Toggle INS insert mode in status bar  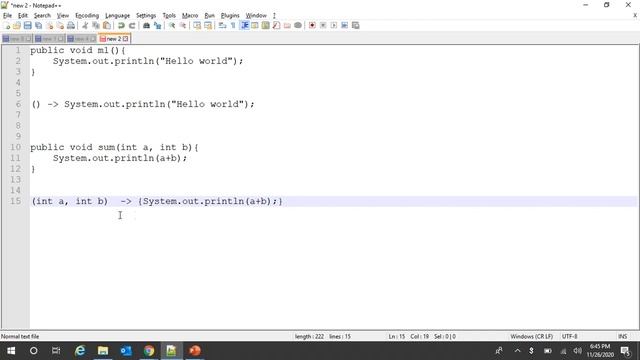coord(622,337)
